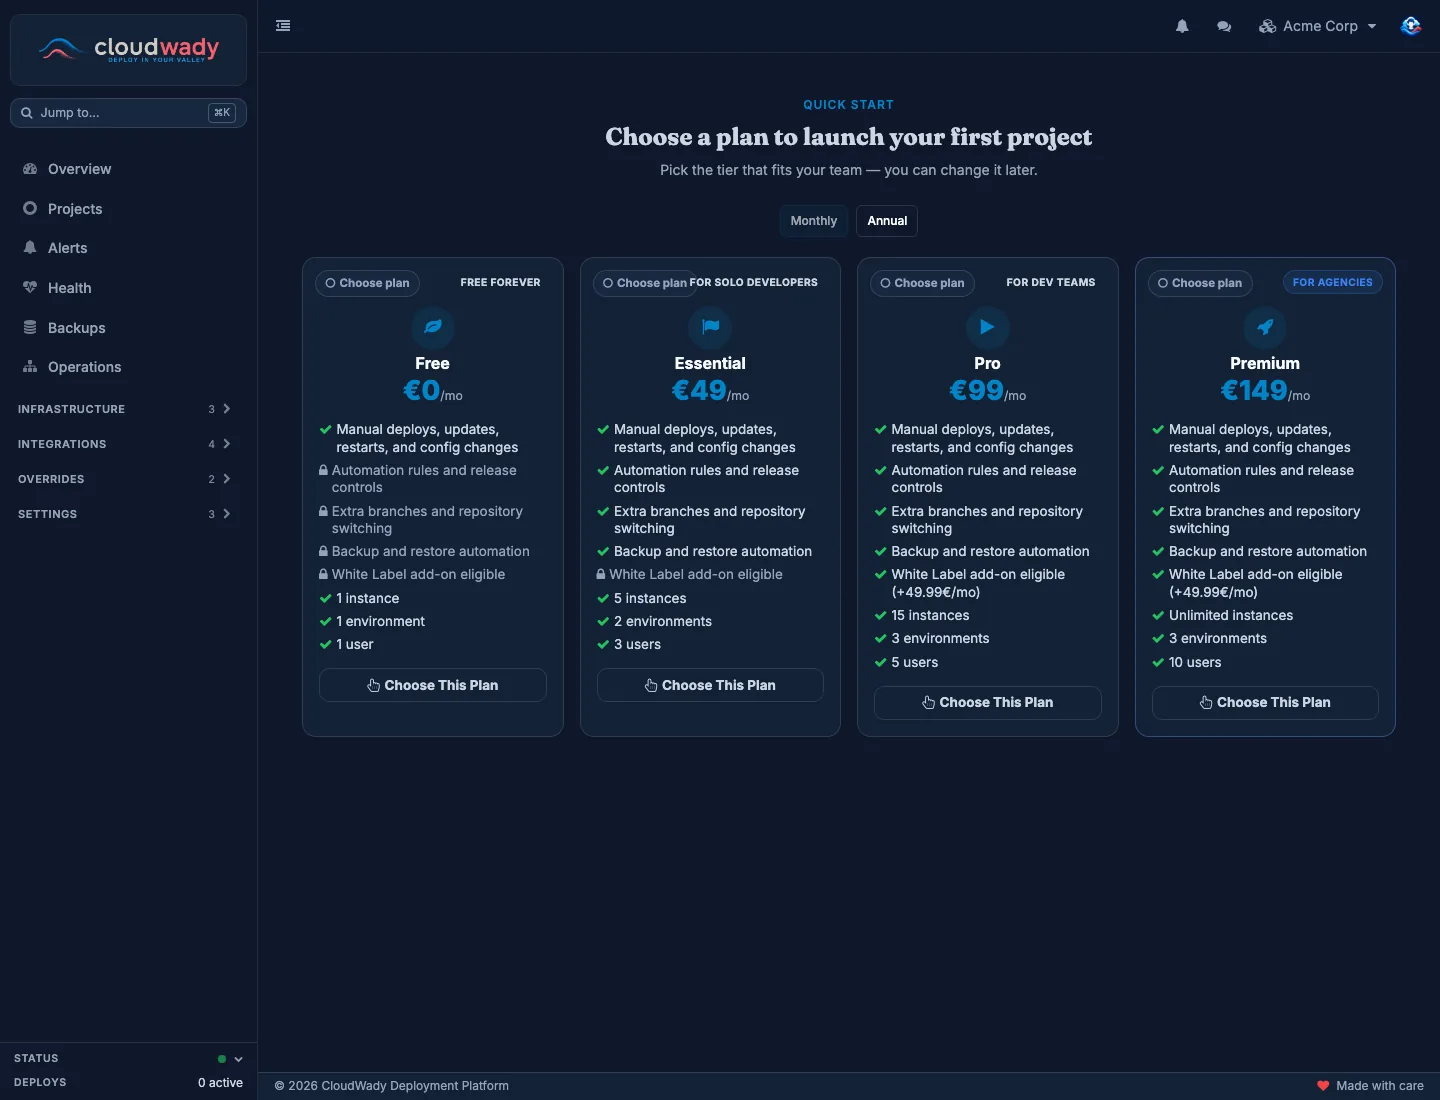1440x1100 pixels.
Task: Open the Acme Corp organization dropdown
Action: [1318, 26]
